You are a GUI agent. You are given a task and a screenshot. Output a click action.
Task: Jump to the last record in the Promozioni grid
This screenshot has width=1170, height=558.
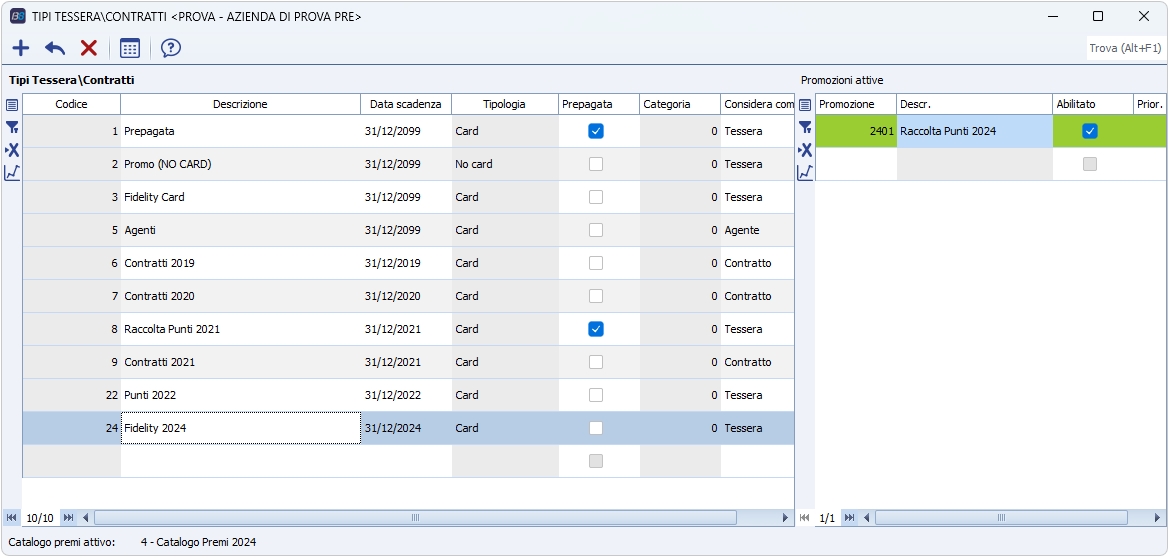[x=849, y=518]
